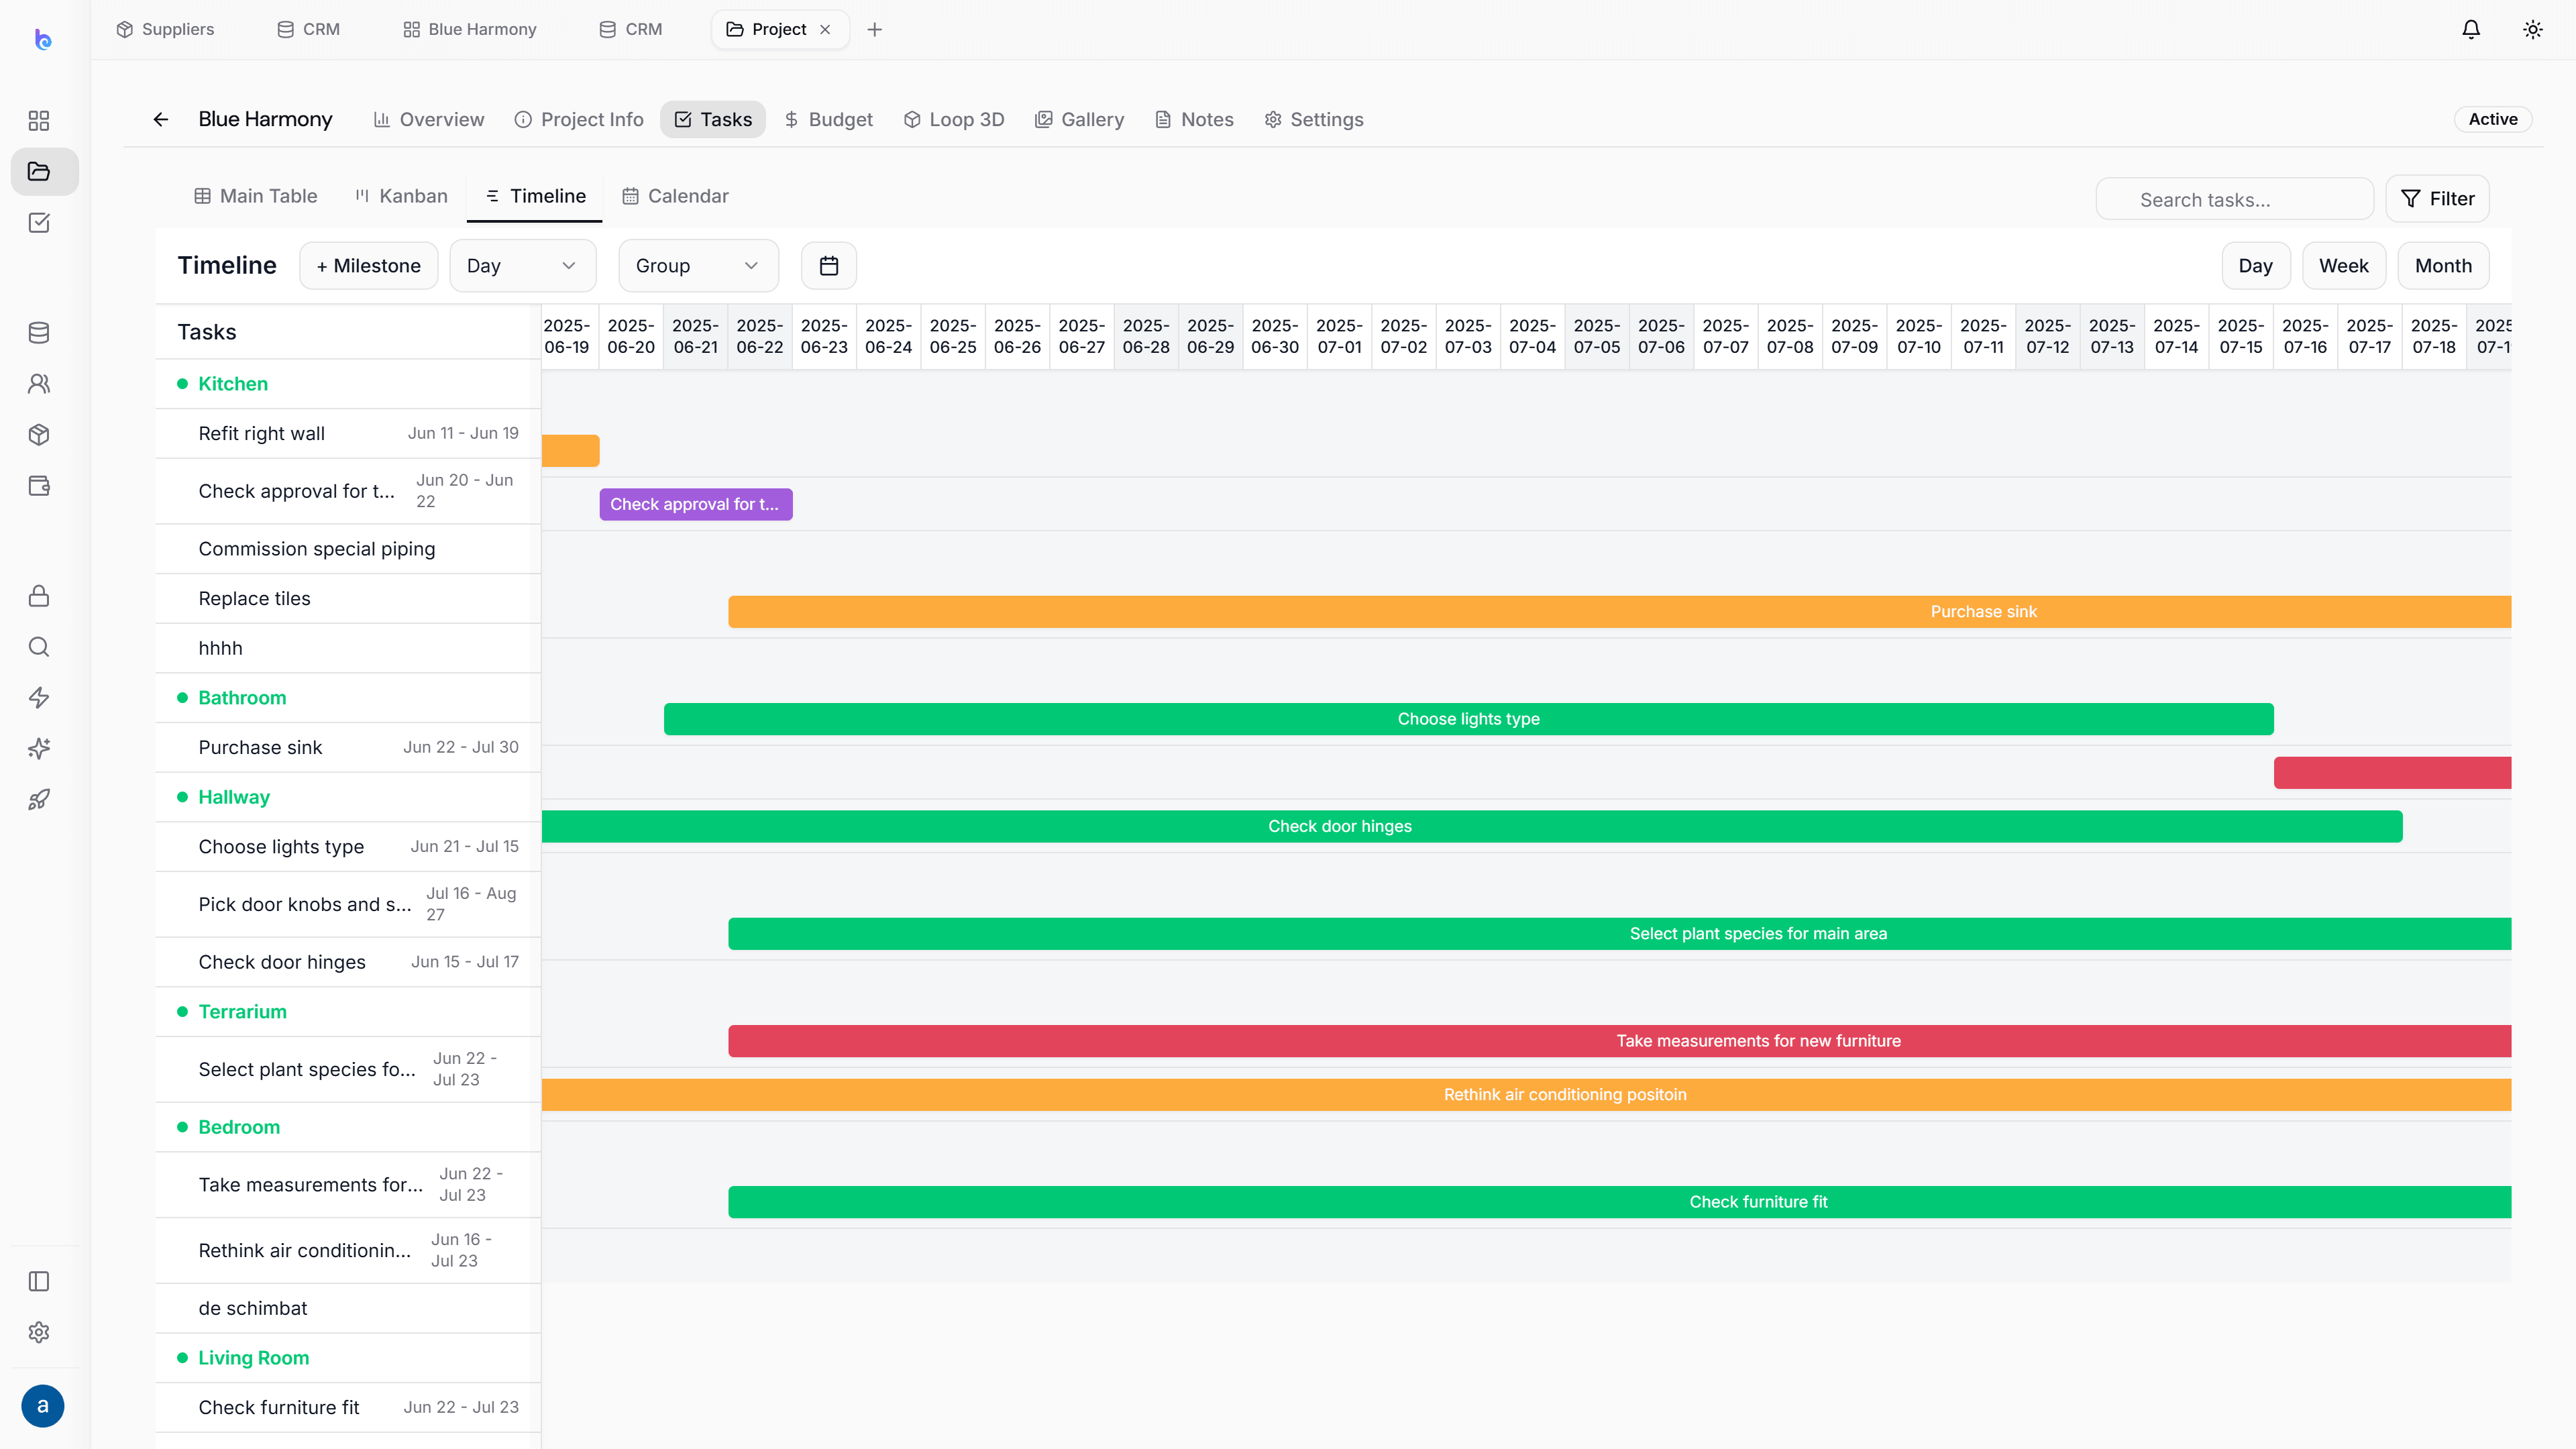Open the Project Info section

[579, 120]
